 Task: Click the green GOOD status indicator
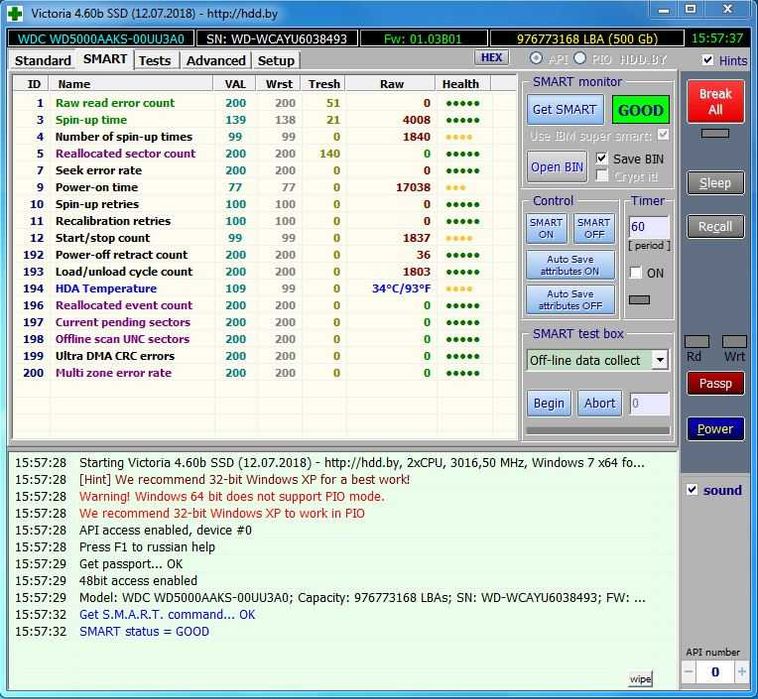[641, 110]
